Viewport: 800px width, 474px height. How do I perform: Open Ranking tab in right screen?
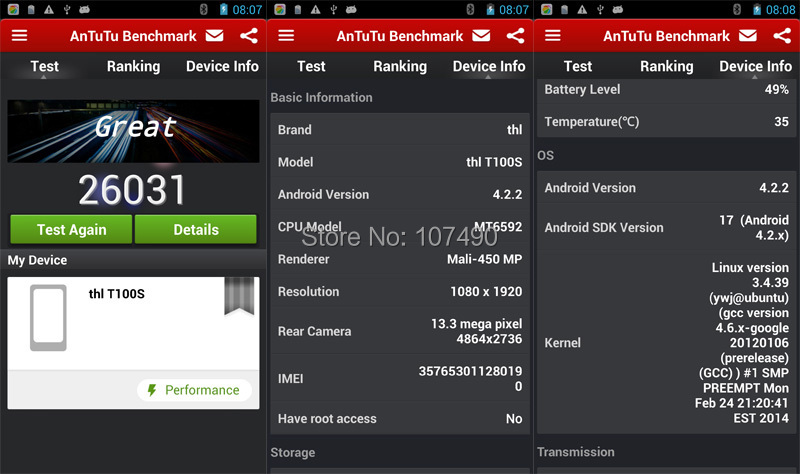click(667, 66)
